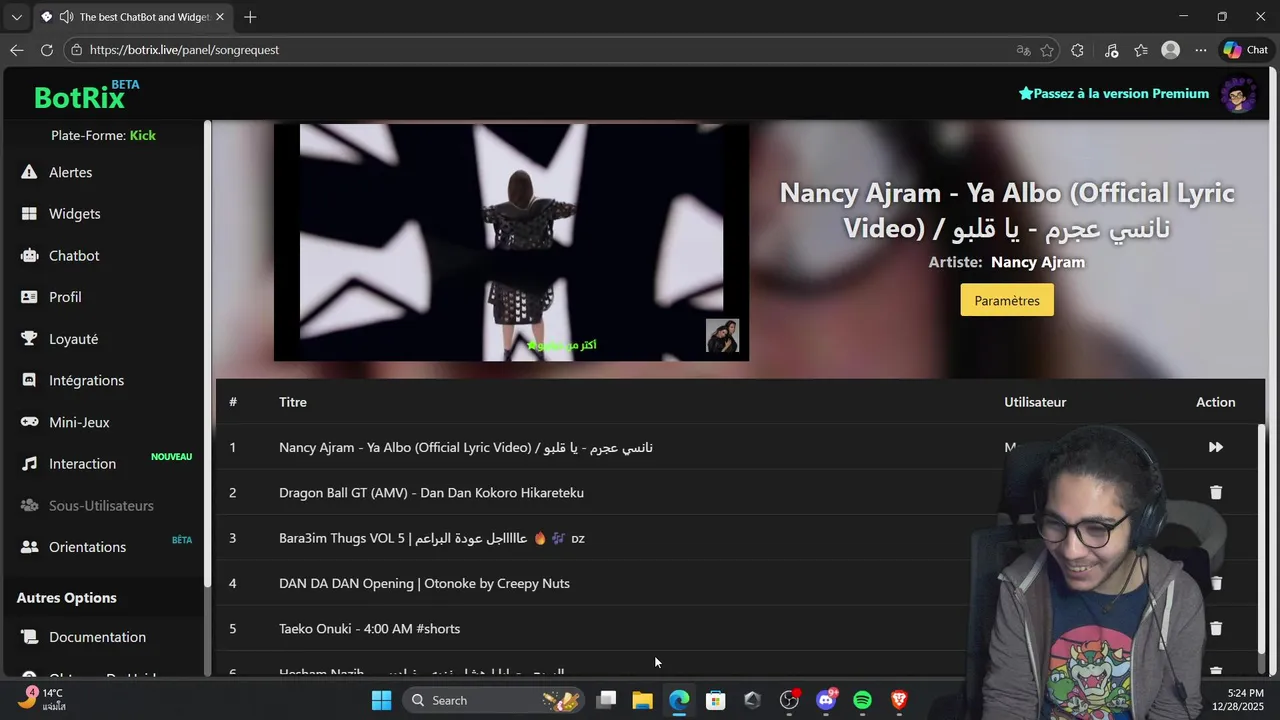Open the browser profile icon
This screenshot has height=720, width=1280.
pyautogui.click(x=1171, y=50)
